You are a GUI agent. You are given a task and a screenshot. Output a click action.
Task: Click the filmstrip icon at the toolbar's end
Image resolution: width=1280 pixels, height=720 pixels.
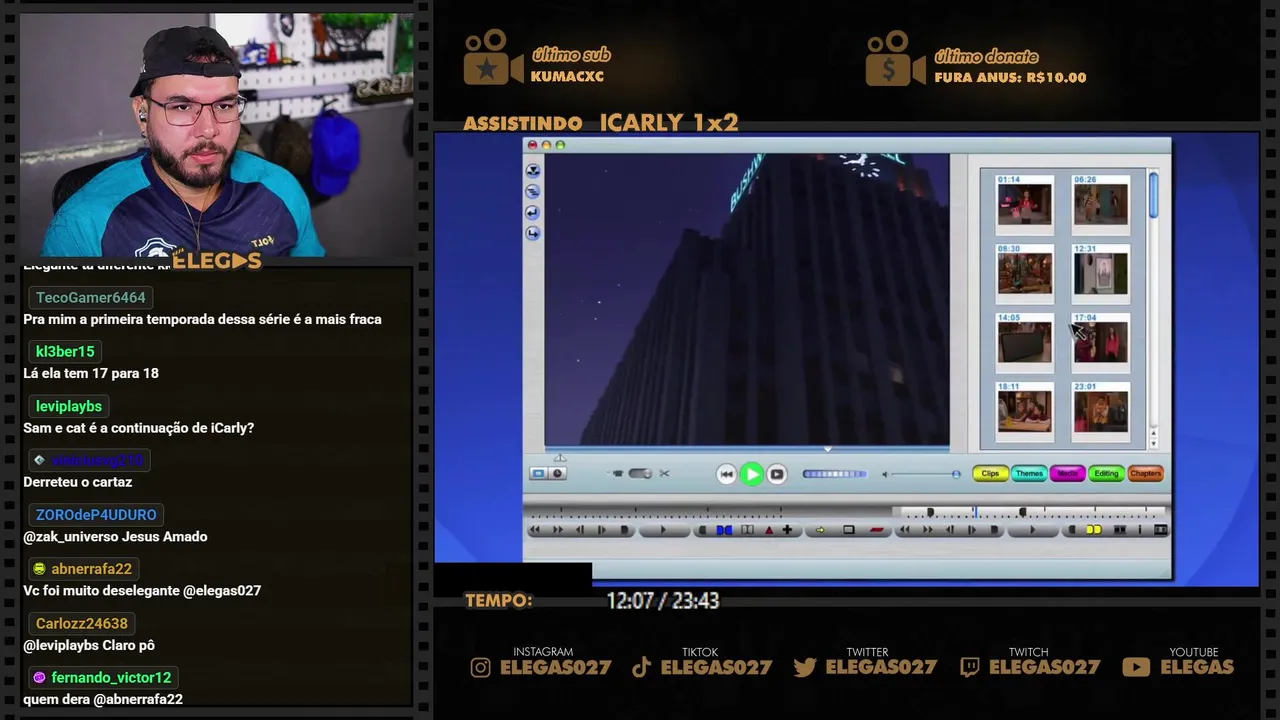(1161, 530)
